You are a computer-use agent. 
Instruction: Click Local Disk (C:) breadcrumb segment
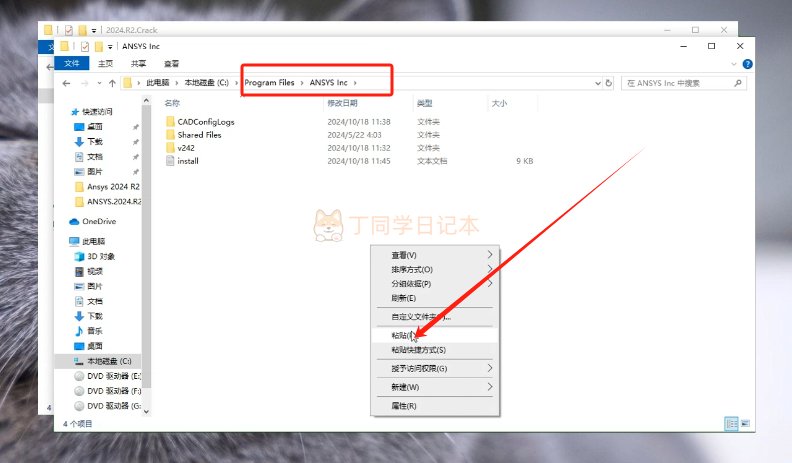click(x=207, y=83)
